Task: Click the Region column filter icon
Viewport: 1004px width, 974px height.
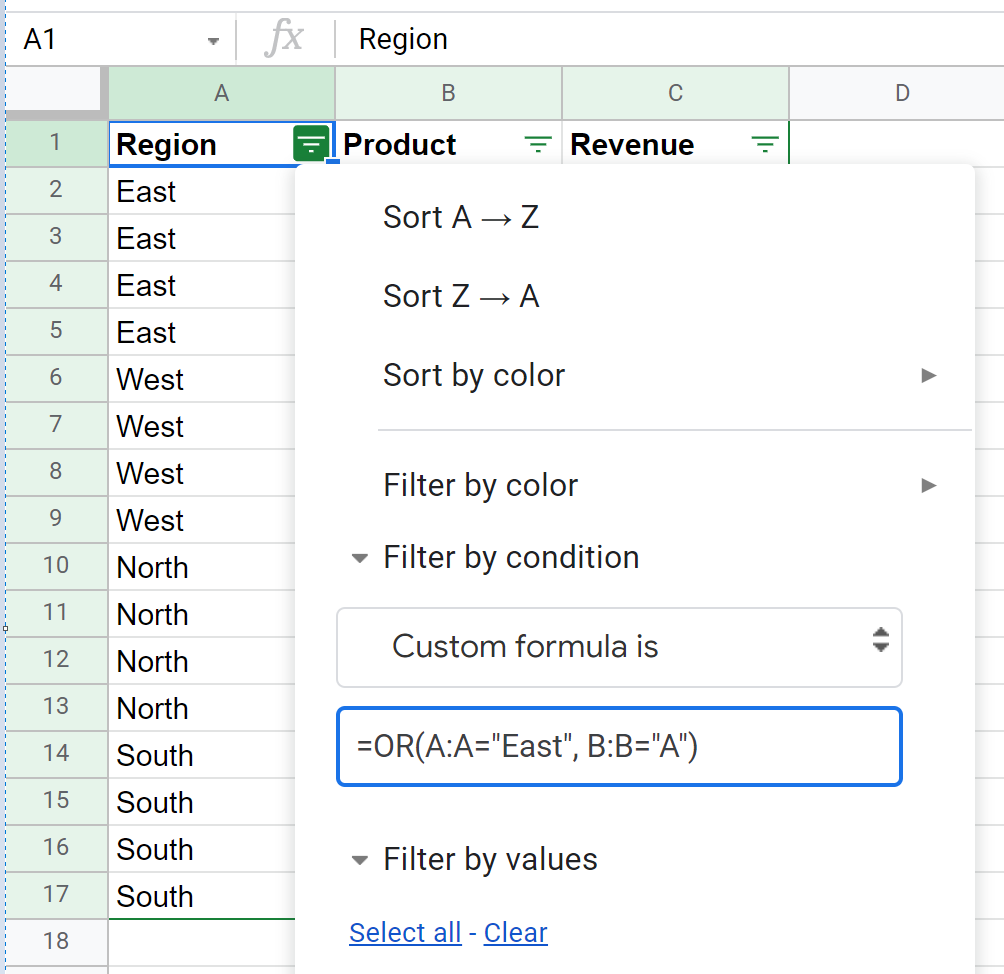Action: 311,145
